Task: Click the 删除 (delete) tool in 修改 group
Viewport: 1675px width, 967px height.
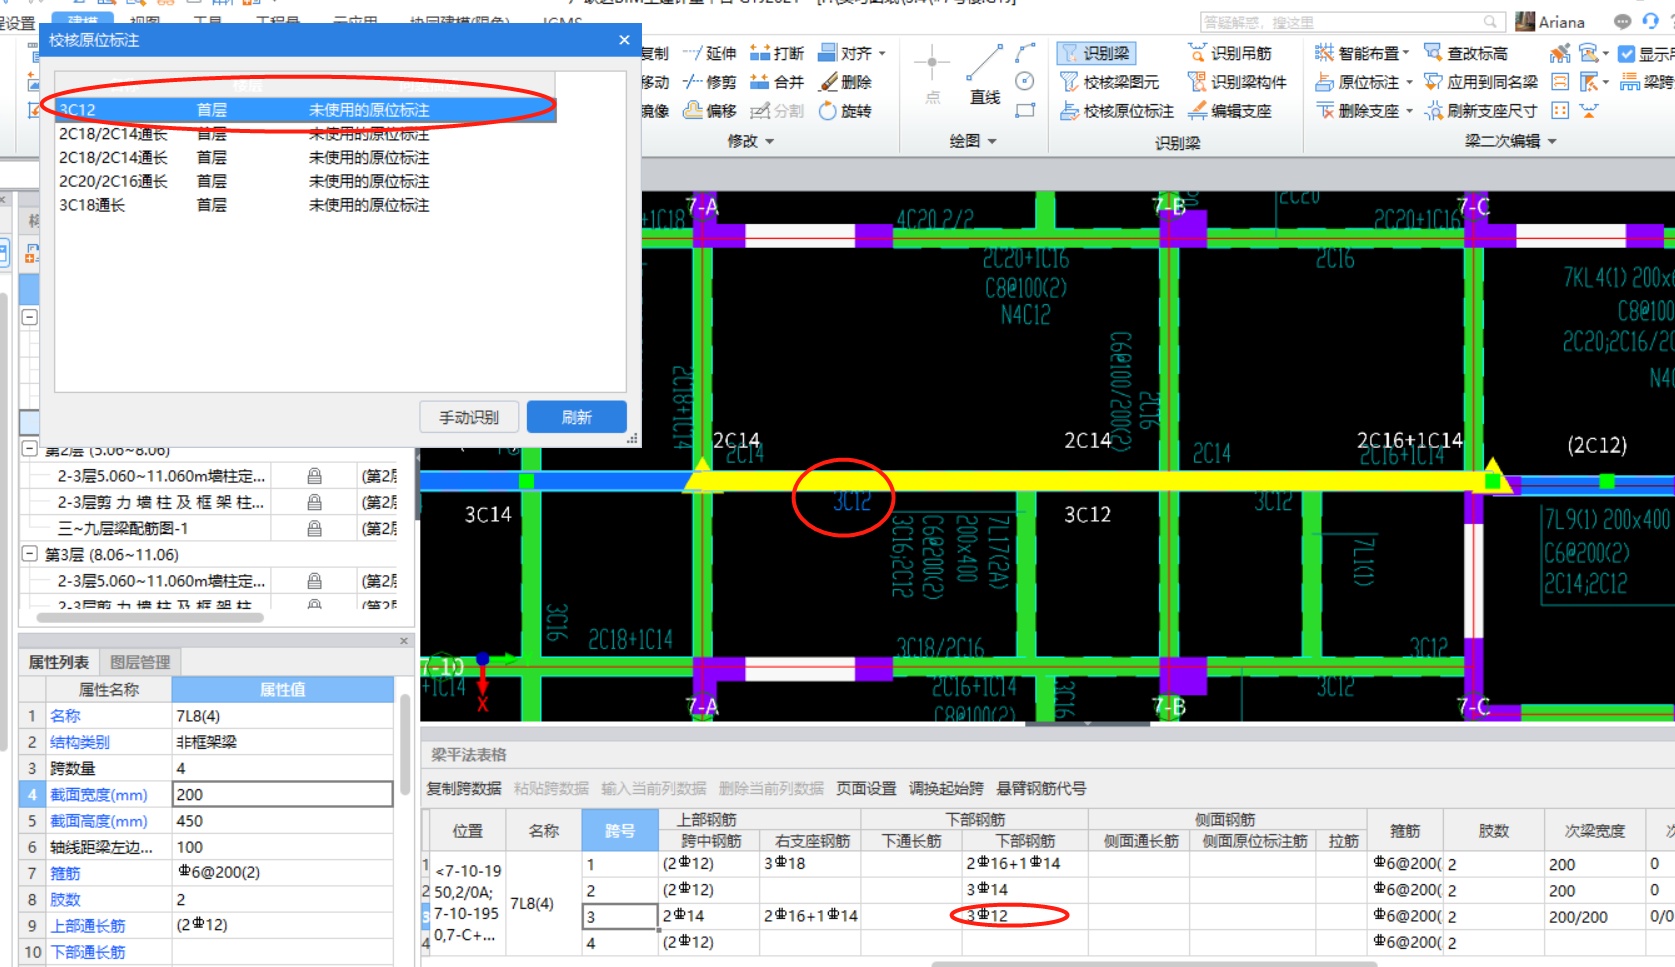Action: point(845,82)
